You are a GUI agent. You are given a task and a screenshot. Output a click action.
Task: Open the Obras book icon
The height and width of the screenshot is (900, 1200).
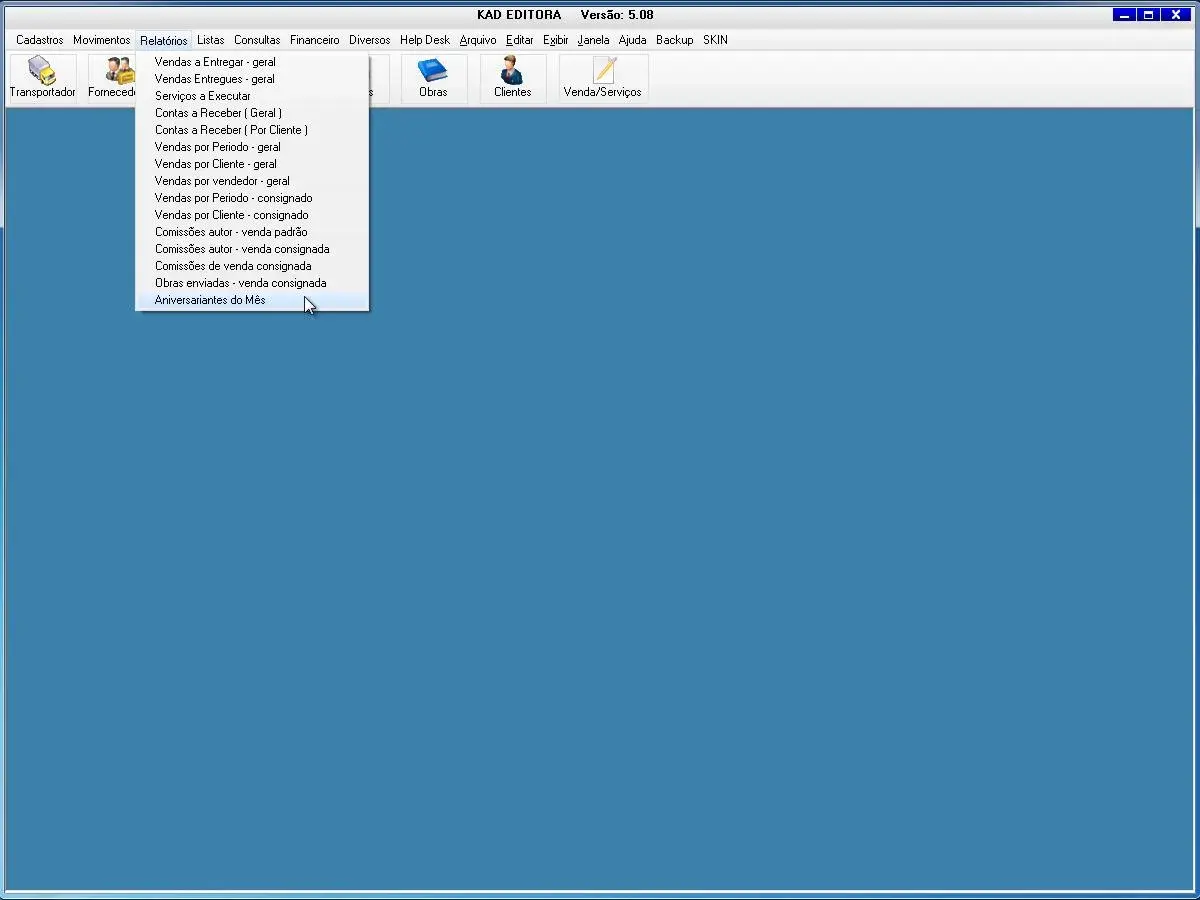click(433, 72)
